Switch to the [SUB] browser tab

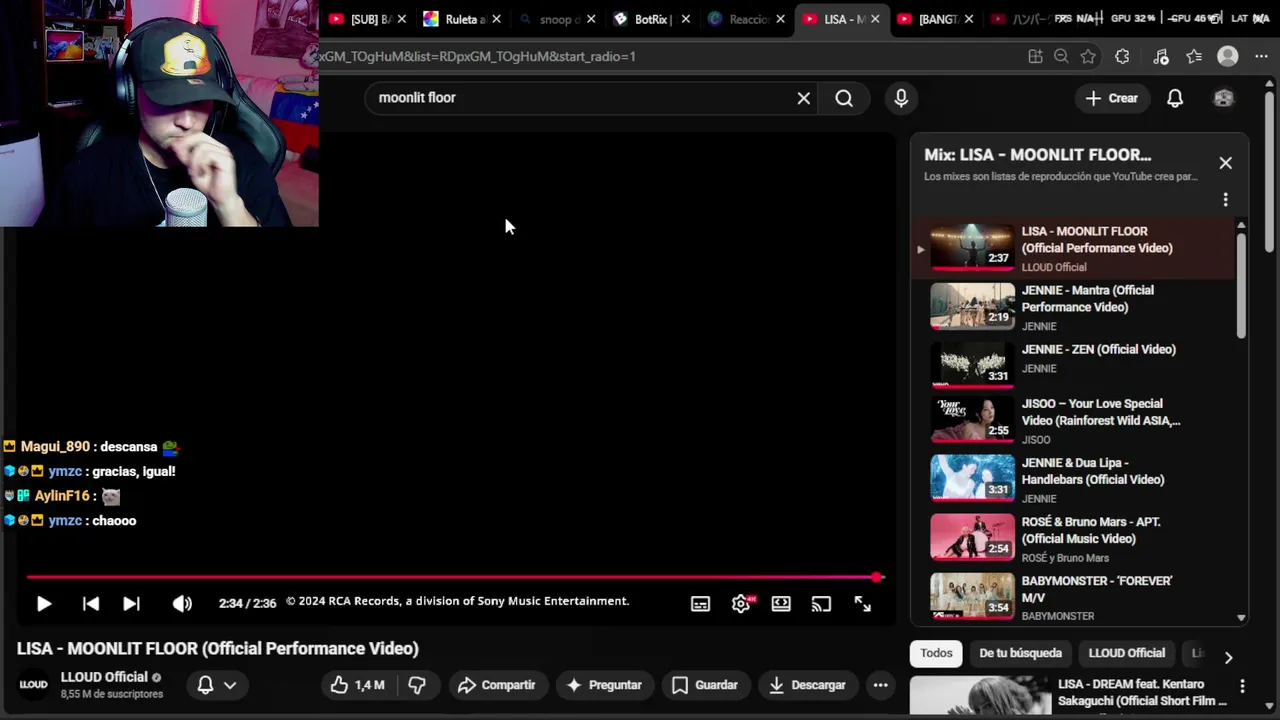click(368, 19)
